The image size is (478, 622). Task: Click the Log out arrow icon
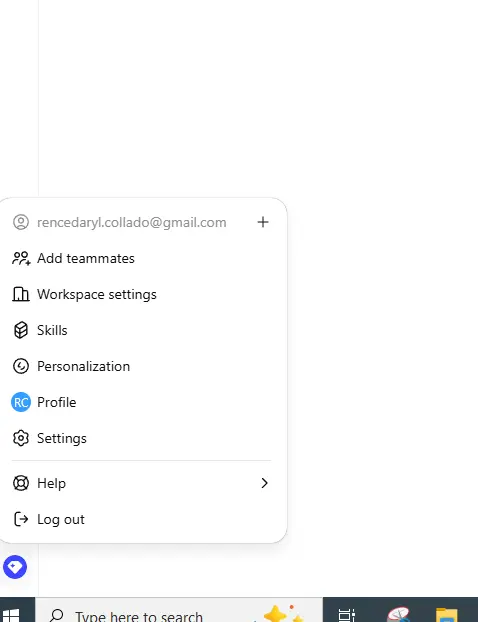coord(21,519)
